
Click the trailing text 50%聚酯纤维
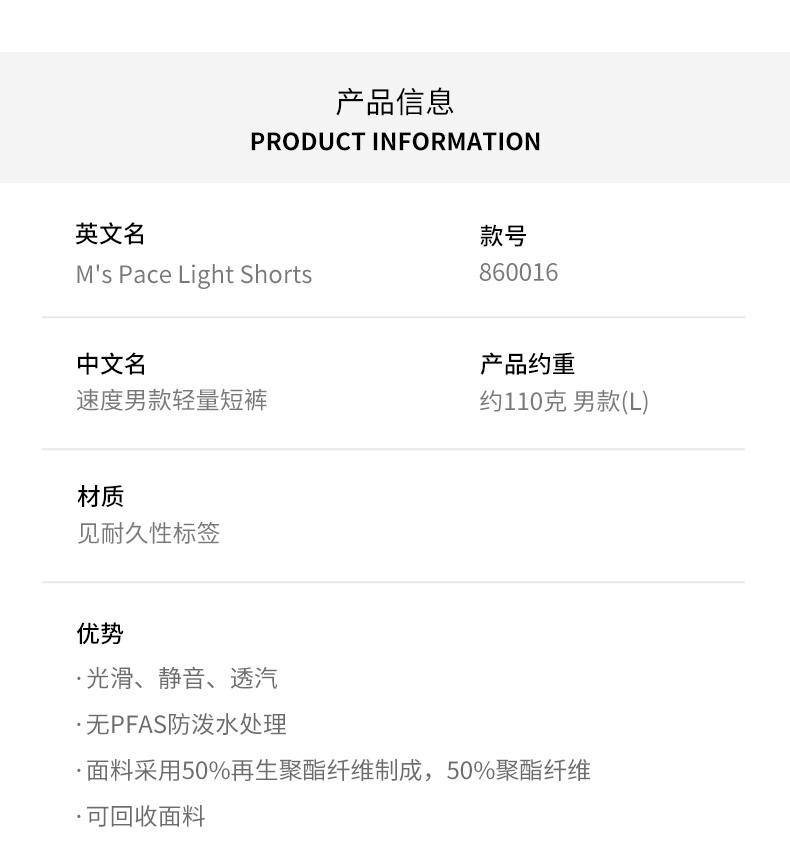[519, 770]
